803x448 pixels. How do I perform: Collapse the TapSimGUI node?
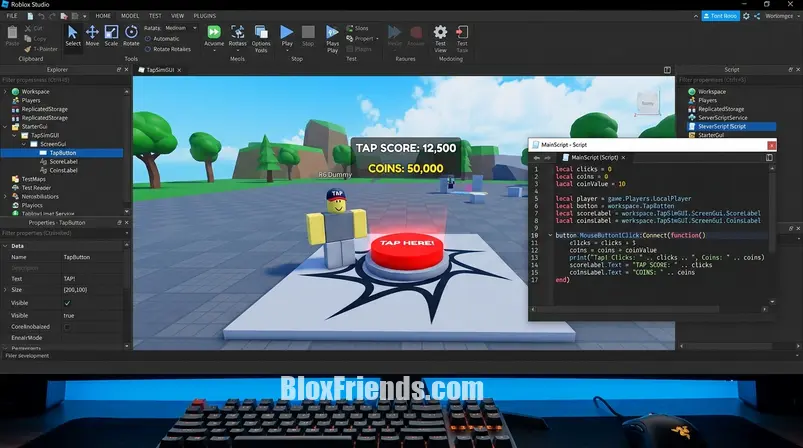click(14, 135)
